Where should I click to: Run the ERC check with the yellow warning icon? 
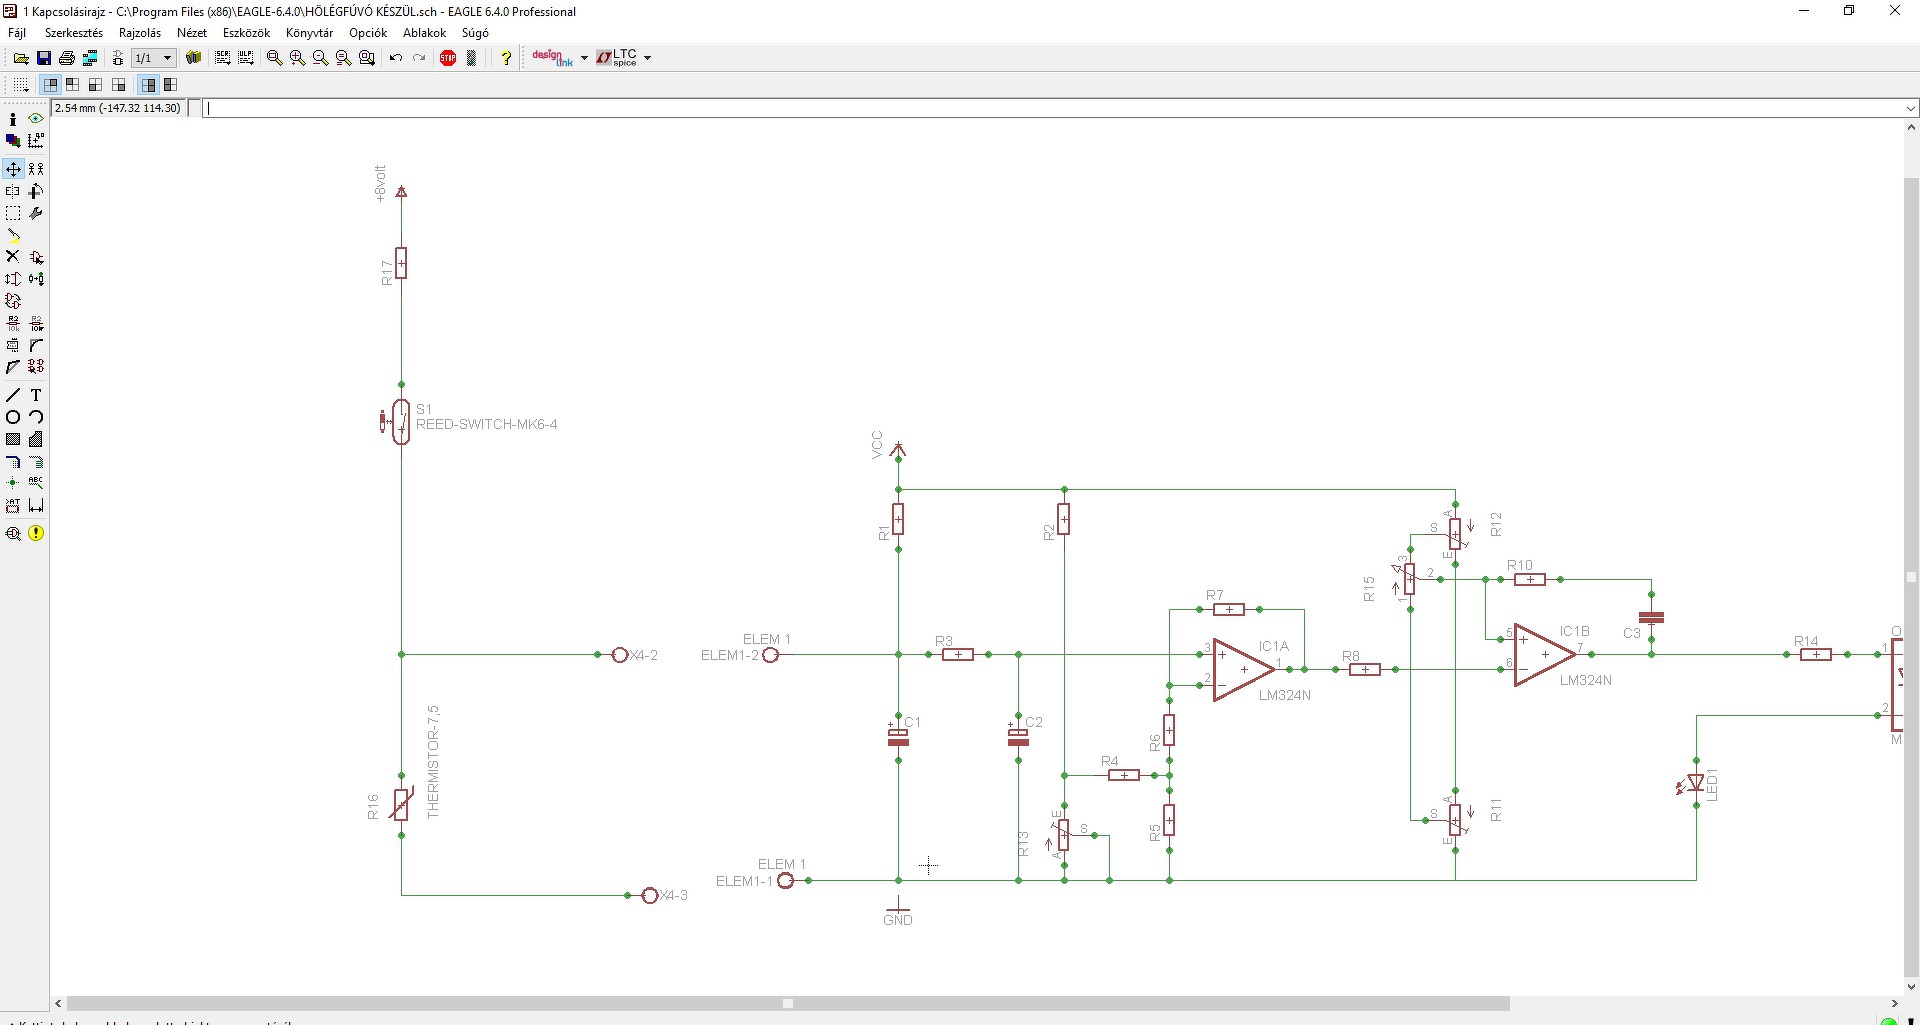pyautogui.click(x=36, y=533)
